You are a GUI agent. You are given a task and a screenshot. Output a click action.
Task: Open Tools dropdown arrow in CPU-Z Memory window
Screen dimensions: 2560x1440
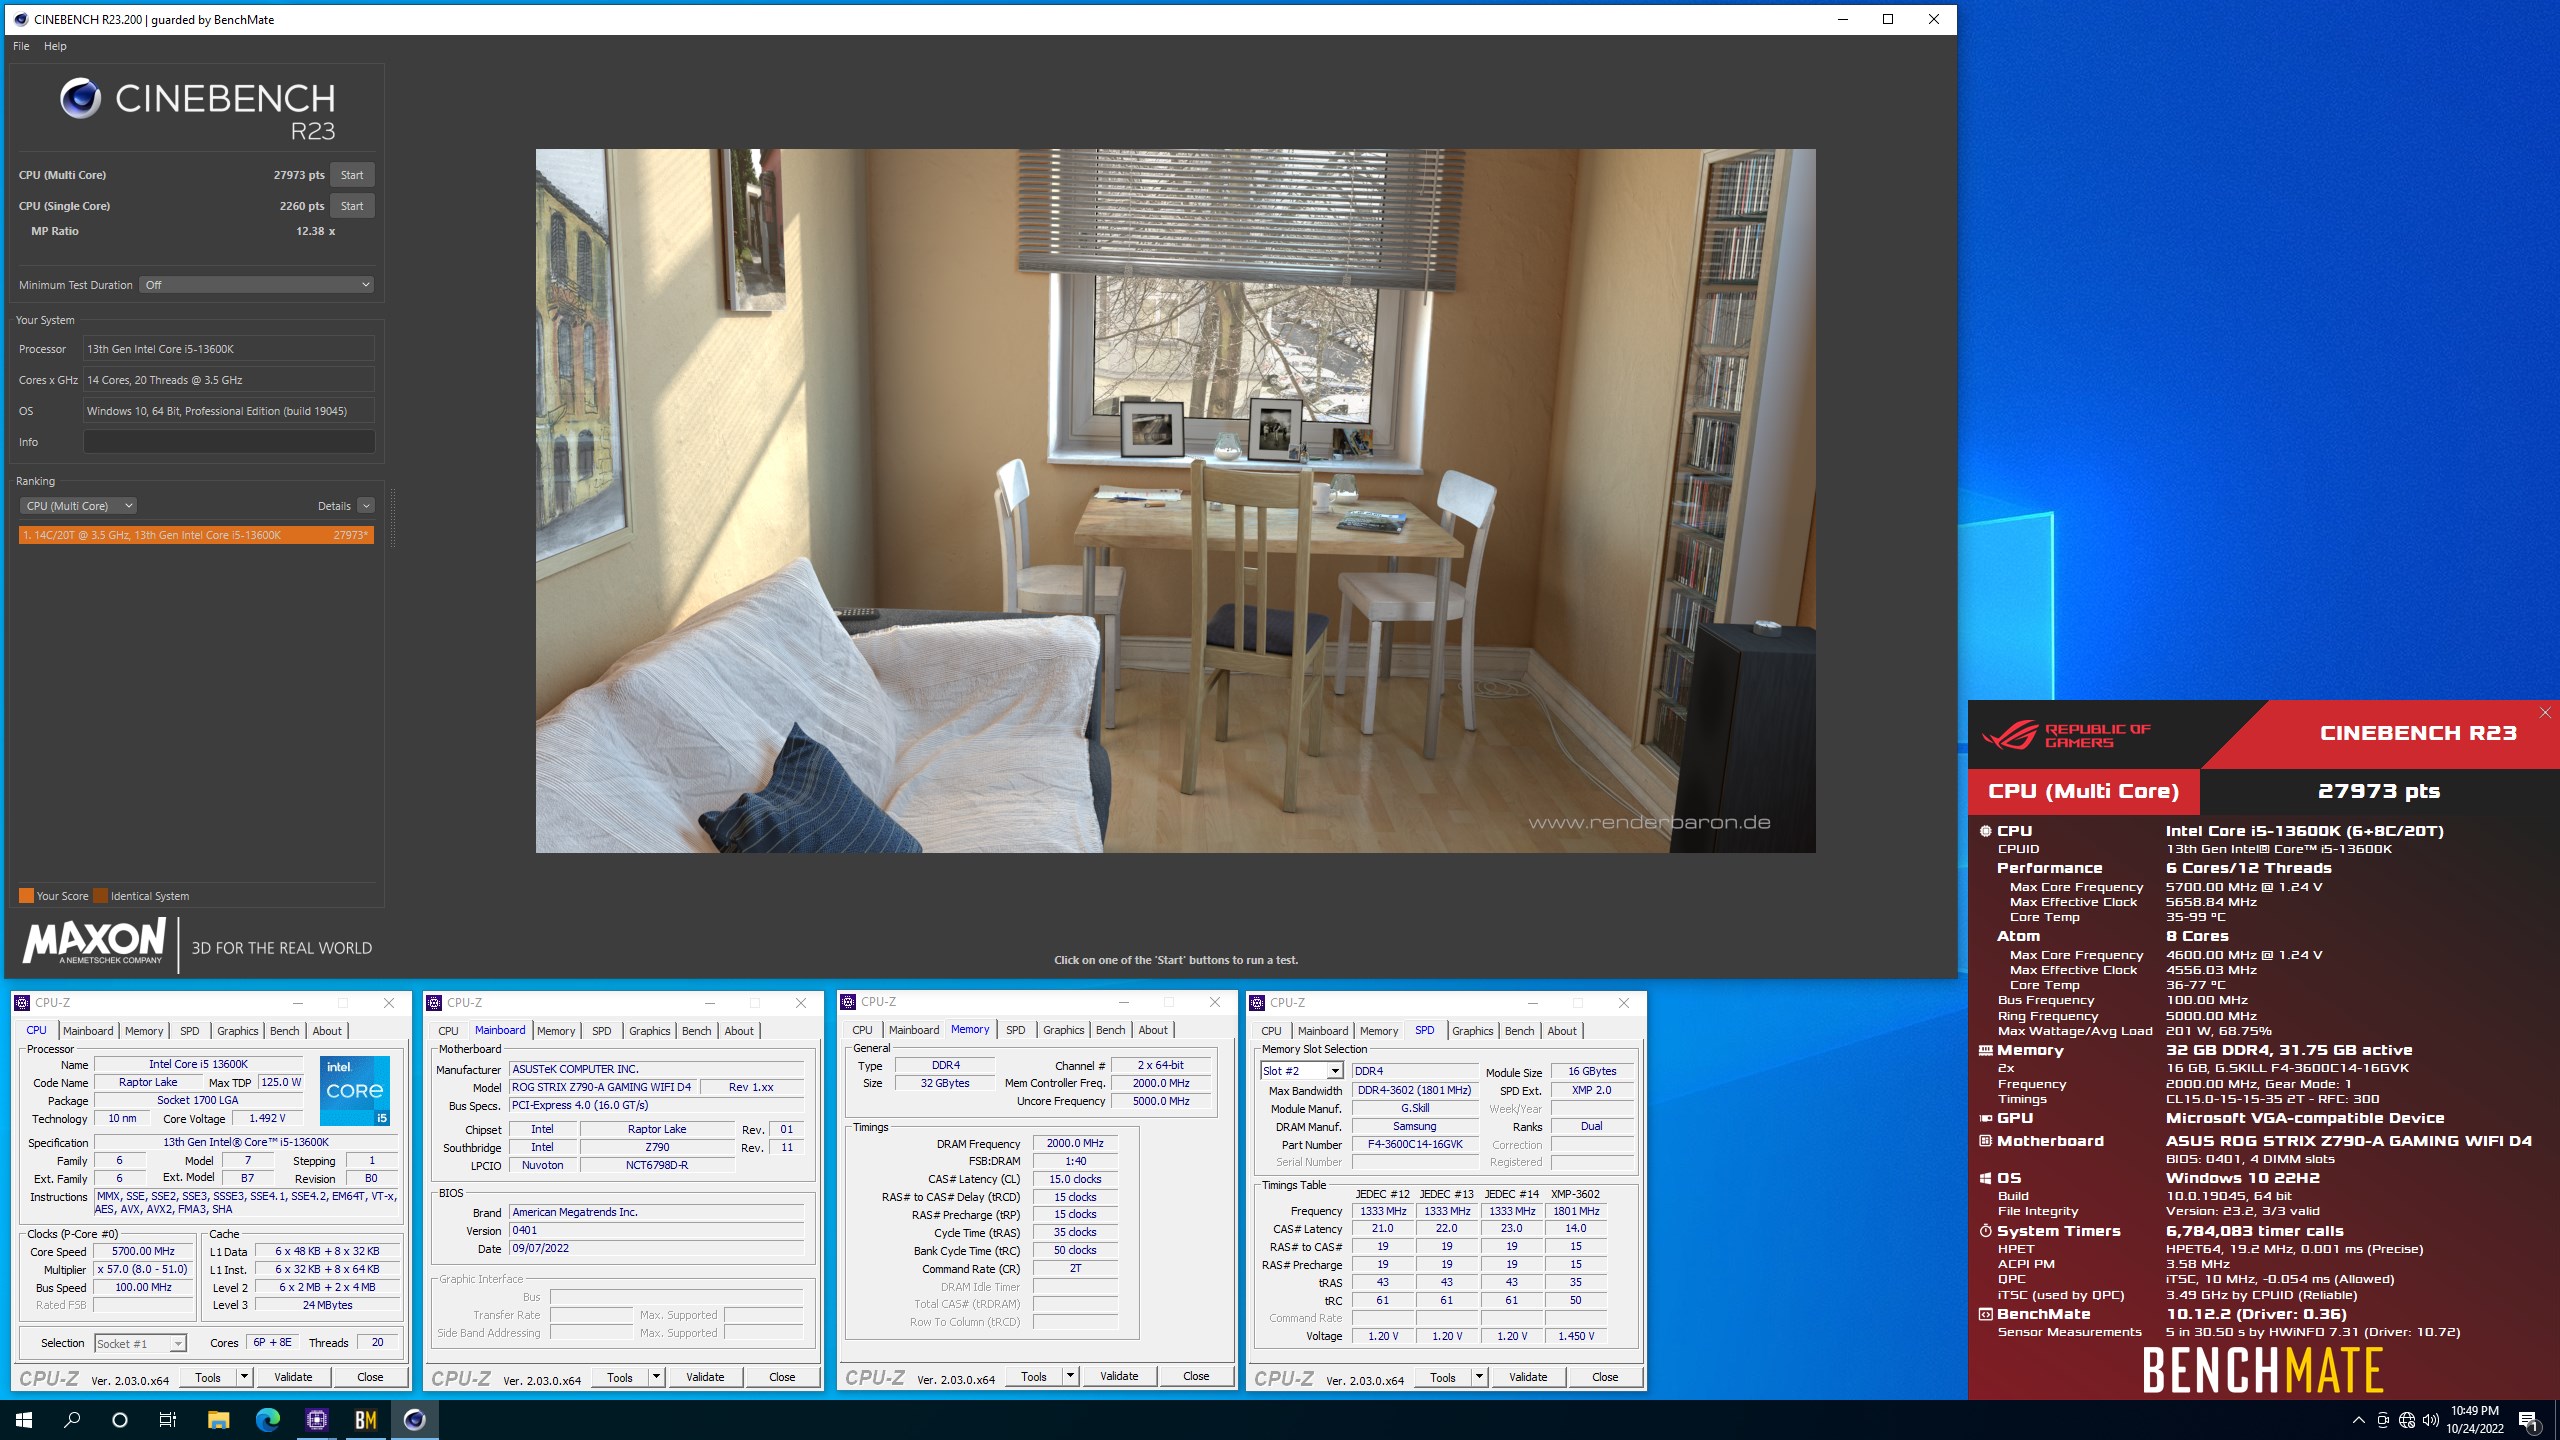pyautogui.click(x=1070, y=1376)
